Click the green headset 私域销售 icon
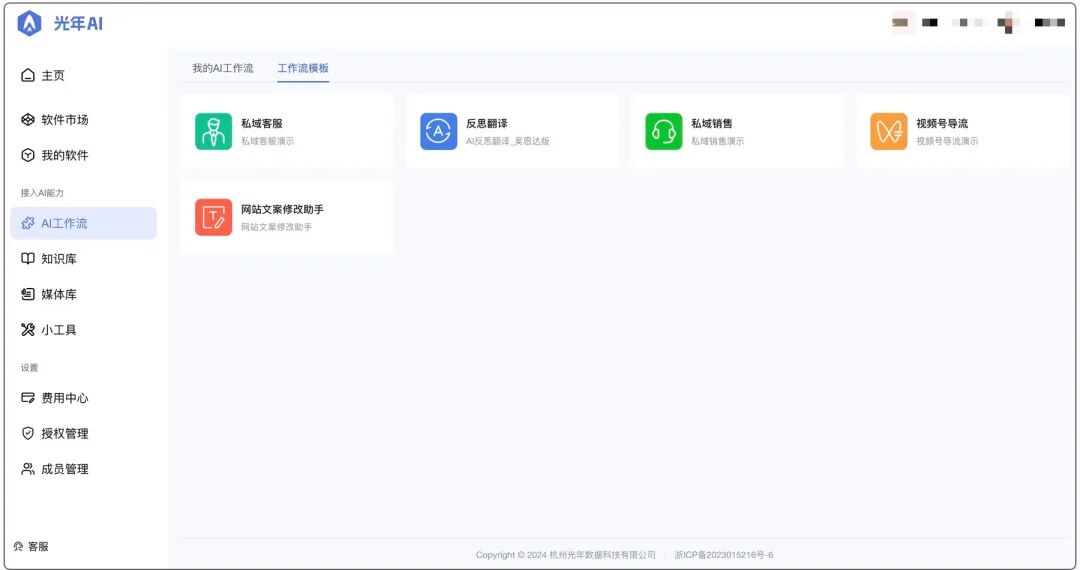The height and width of the screenshot is (570, 1080). tap(664, 131)
